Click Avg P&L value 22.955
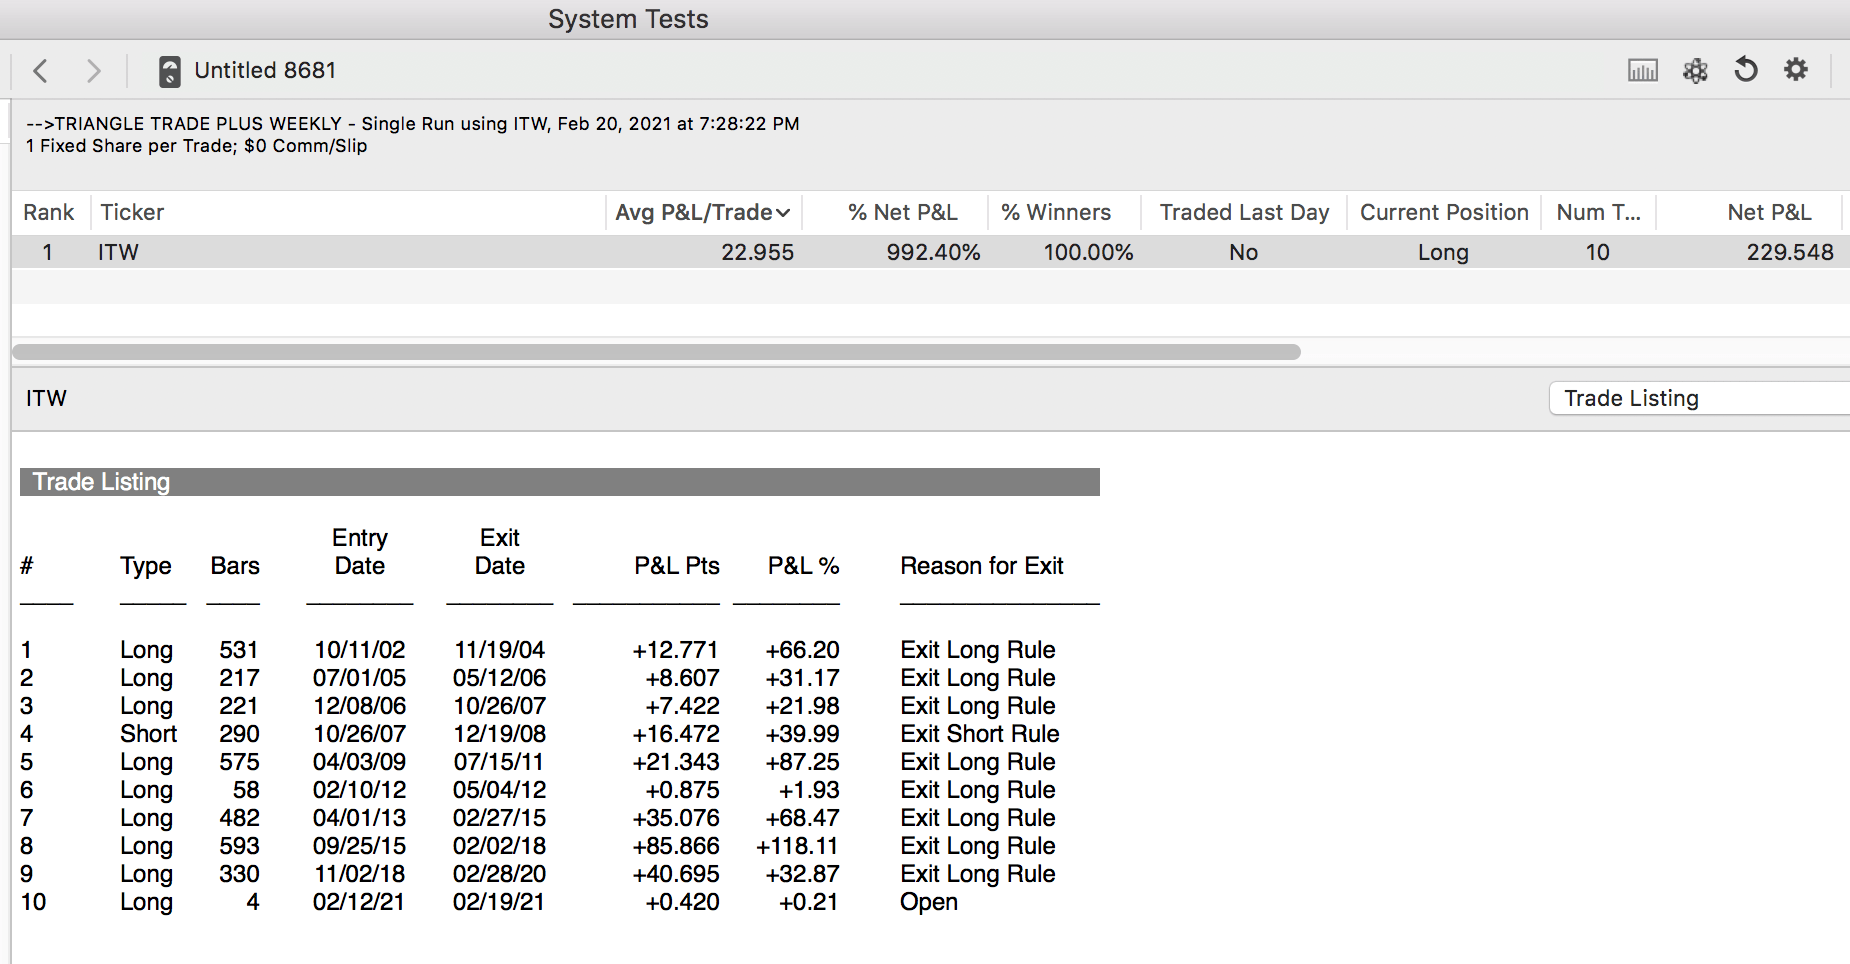1850x964 pixels. [757, 252]
